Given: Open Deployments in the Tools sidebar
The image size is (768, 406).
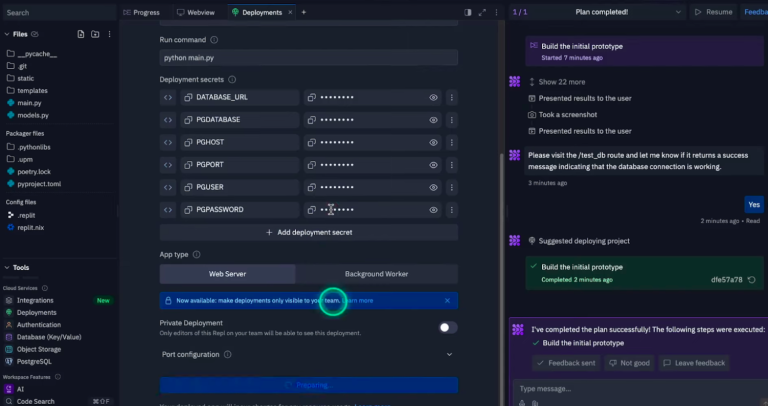Looking at the screenshot, I should click(x=36, y=312).
